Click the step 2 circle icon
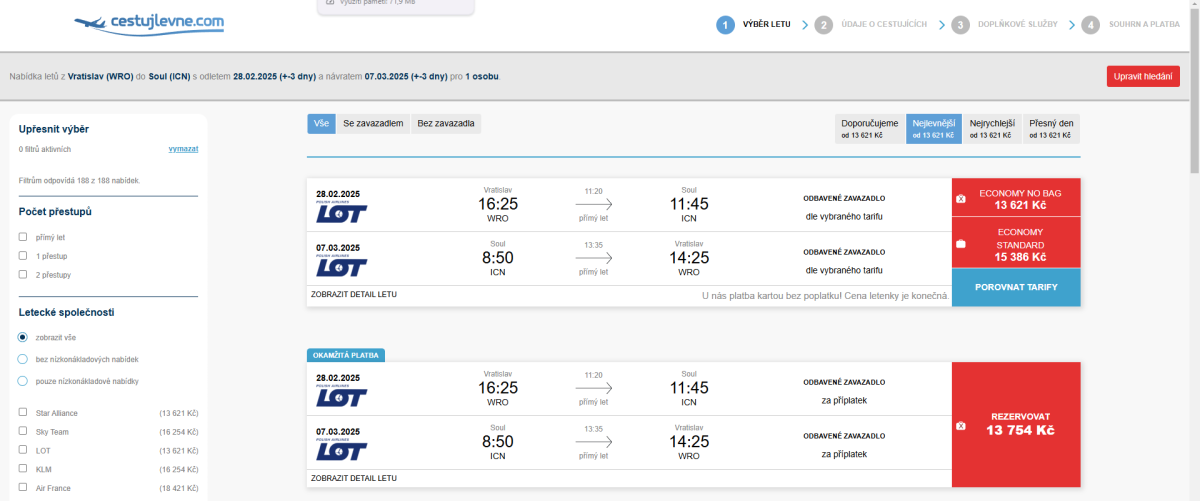The image size is (1200, 501). click(x=824, y=25)
